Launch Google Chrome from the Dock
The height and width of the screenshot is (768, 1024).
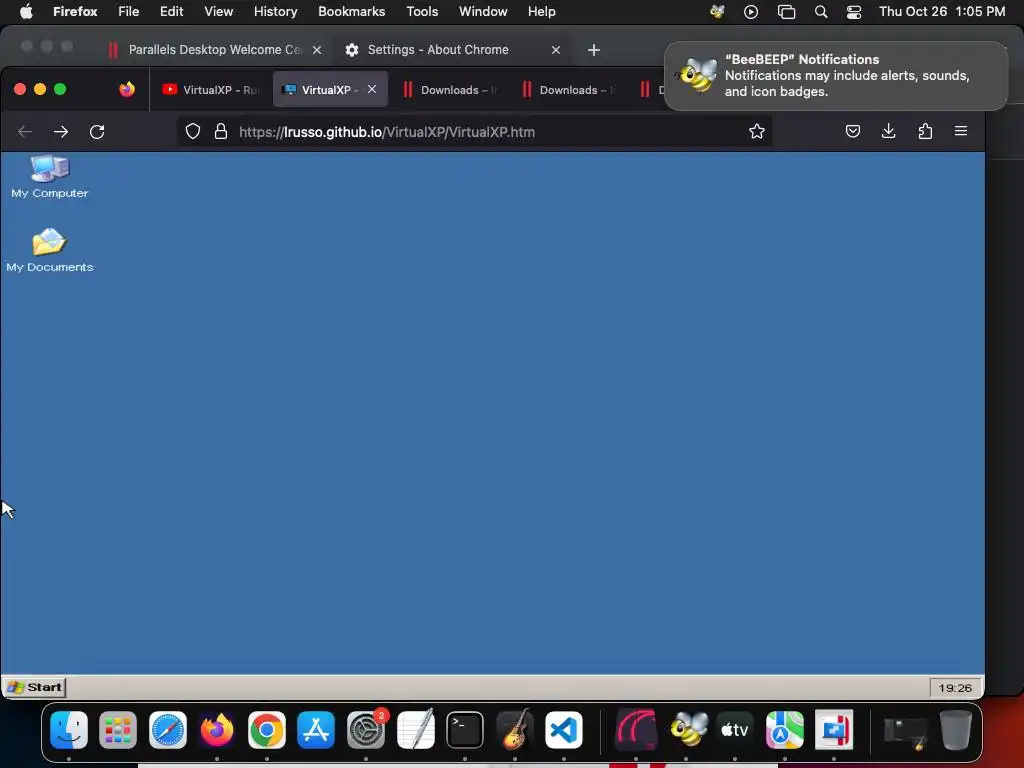266,729
